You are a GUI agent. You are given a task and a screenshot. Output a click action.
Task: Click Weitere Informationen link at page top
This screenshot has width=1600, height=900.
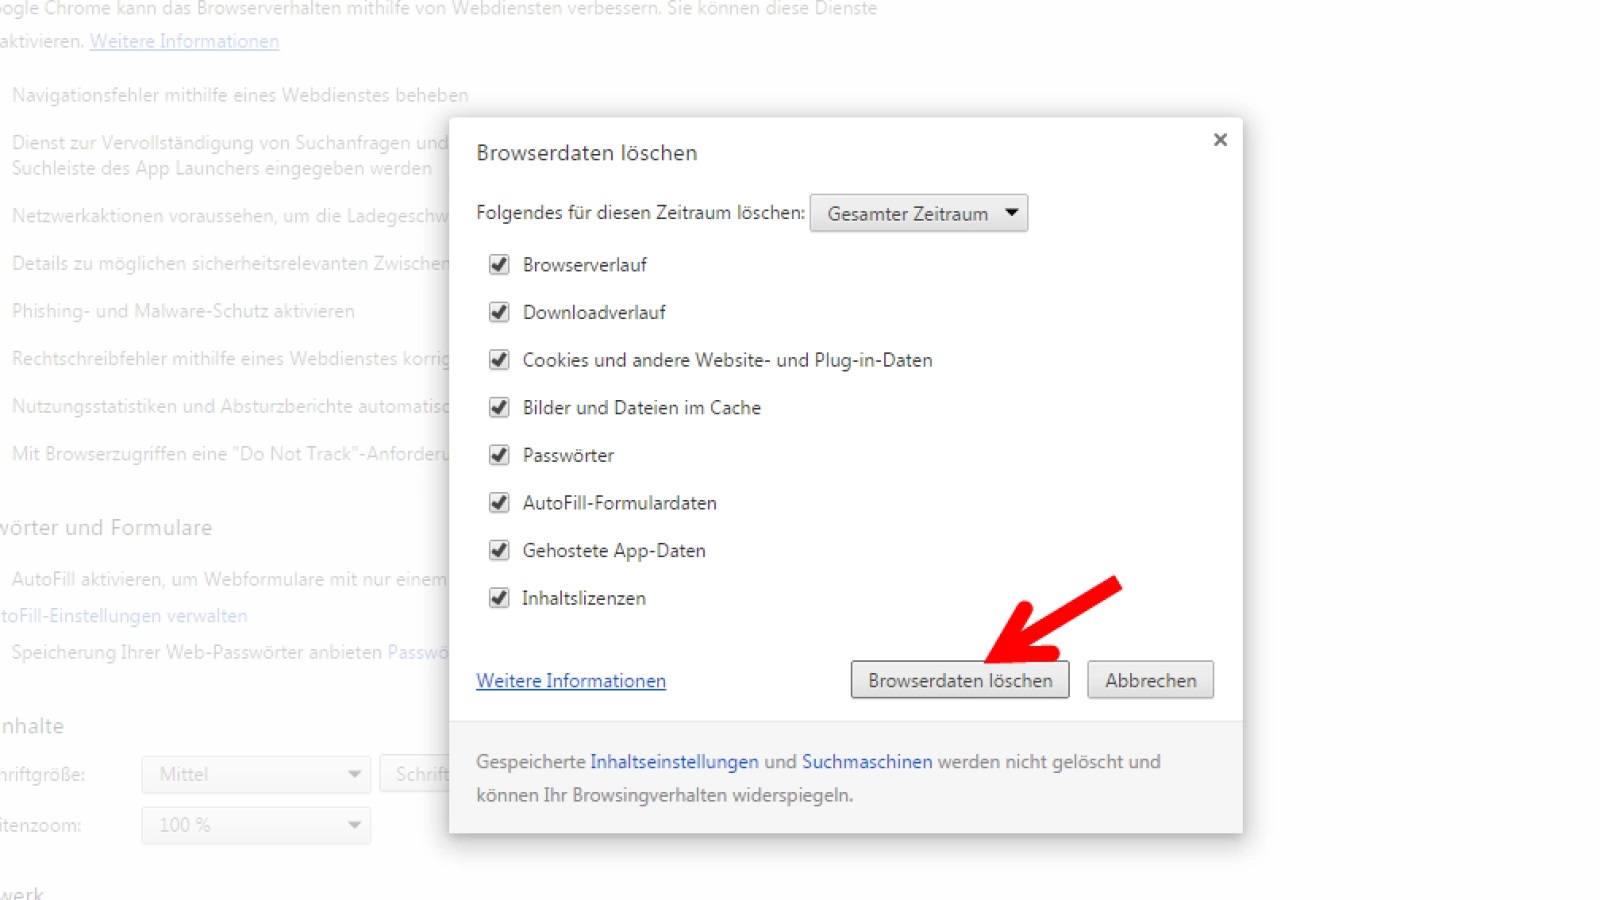click(184, 41)
